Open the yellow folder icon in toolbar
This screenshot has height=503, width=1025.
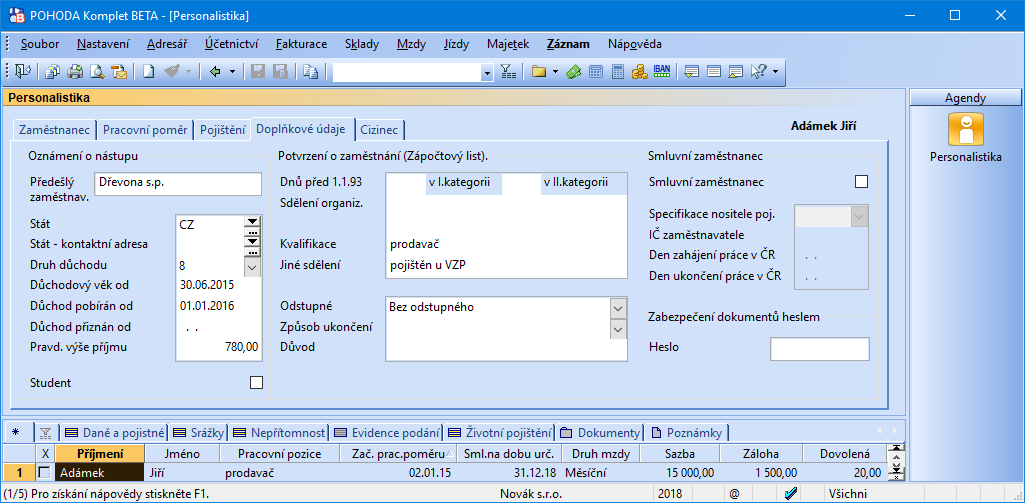click(x=539, y=71)
